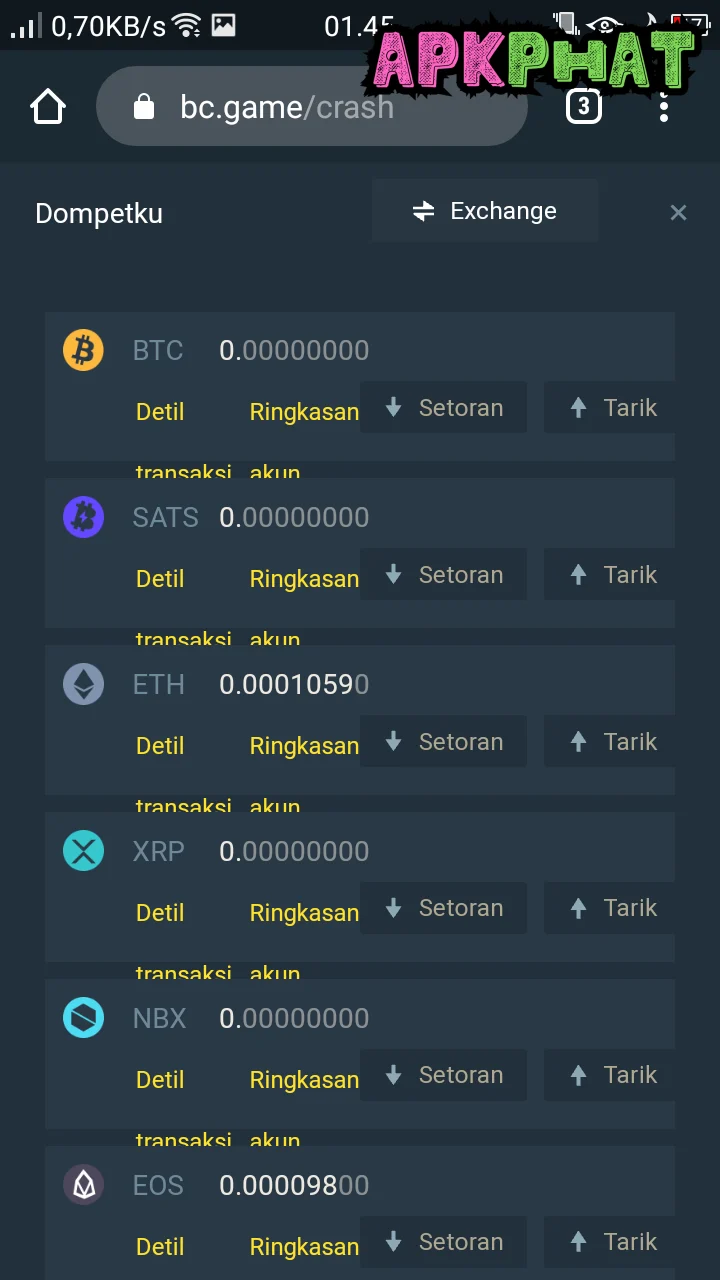Open the browser tab switcher showing 3
The height and width of the screenshot is (1280, 720).
(584, 106)
